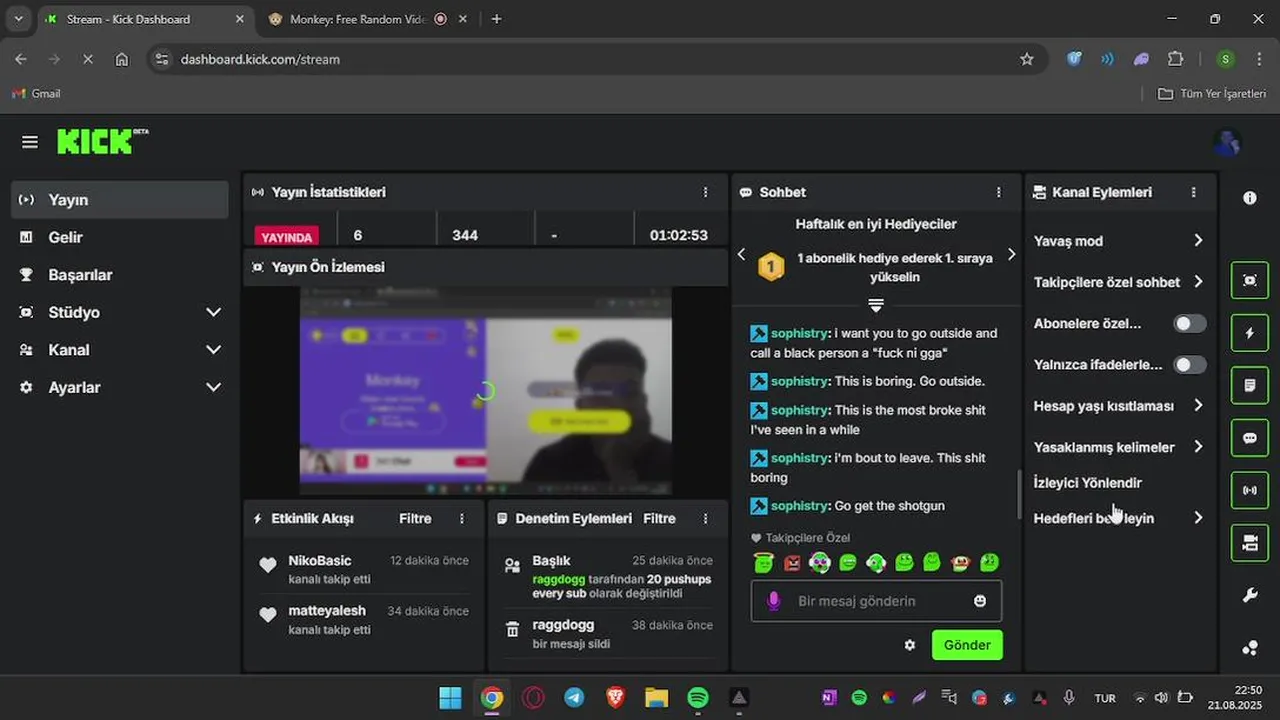Click the info icon at the top of the right rail
This screenshot has height=720, width=1280.
tap(1249, 198)
